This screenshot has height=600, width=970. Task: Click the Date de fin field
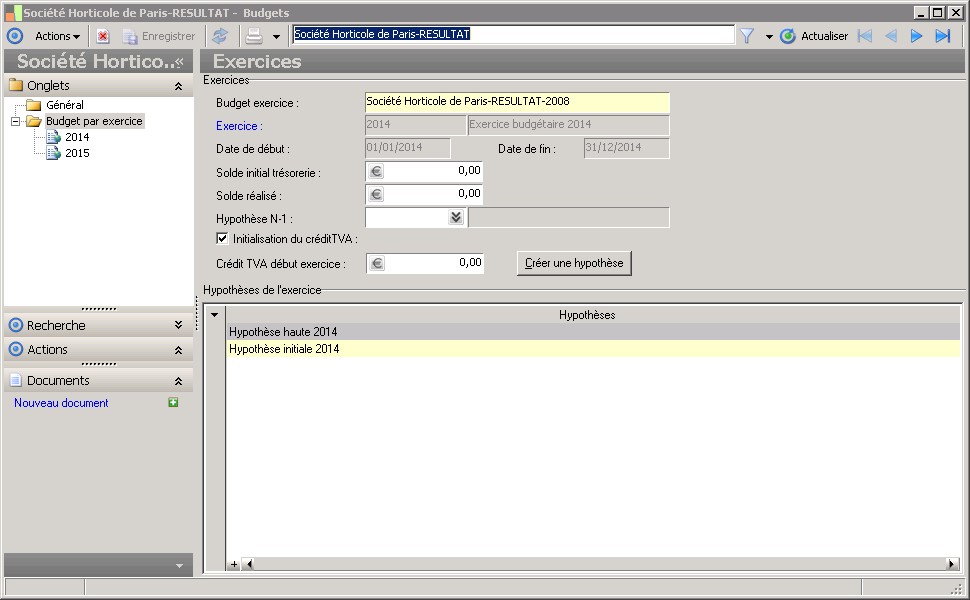[x=627, y=148]
